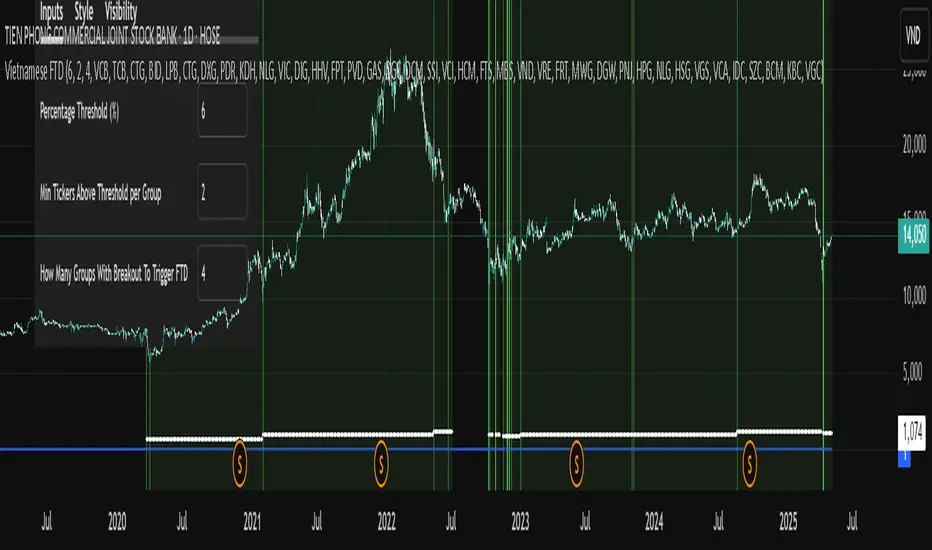The width and height of the screenshot is (932, 550).
Task: Click the How Many Groups With Breakout label
Action: pos(114,274)
